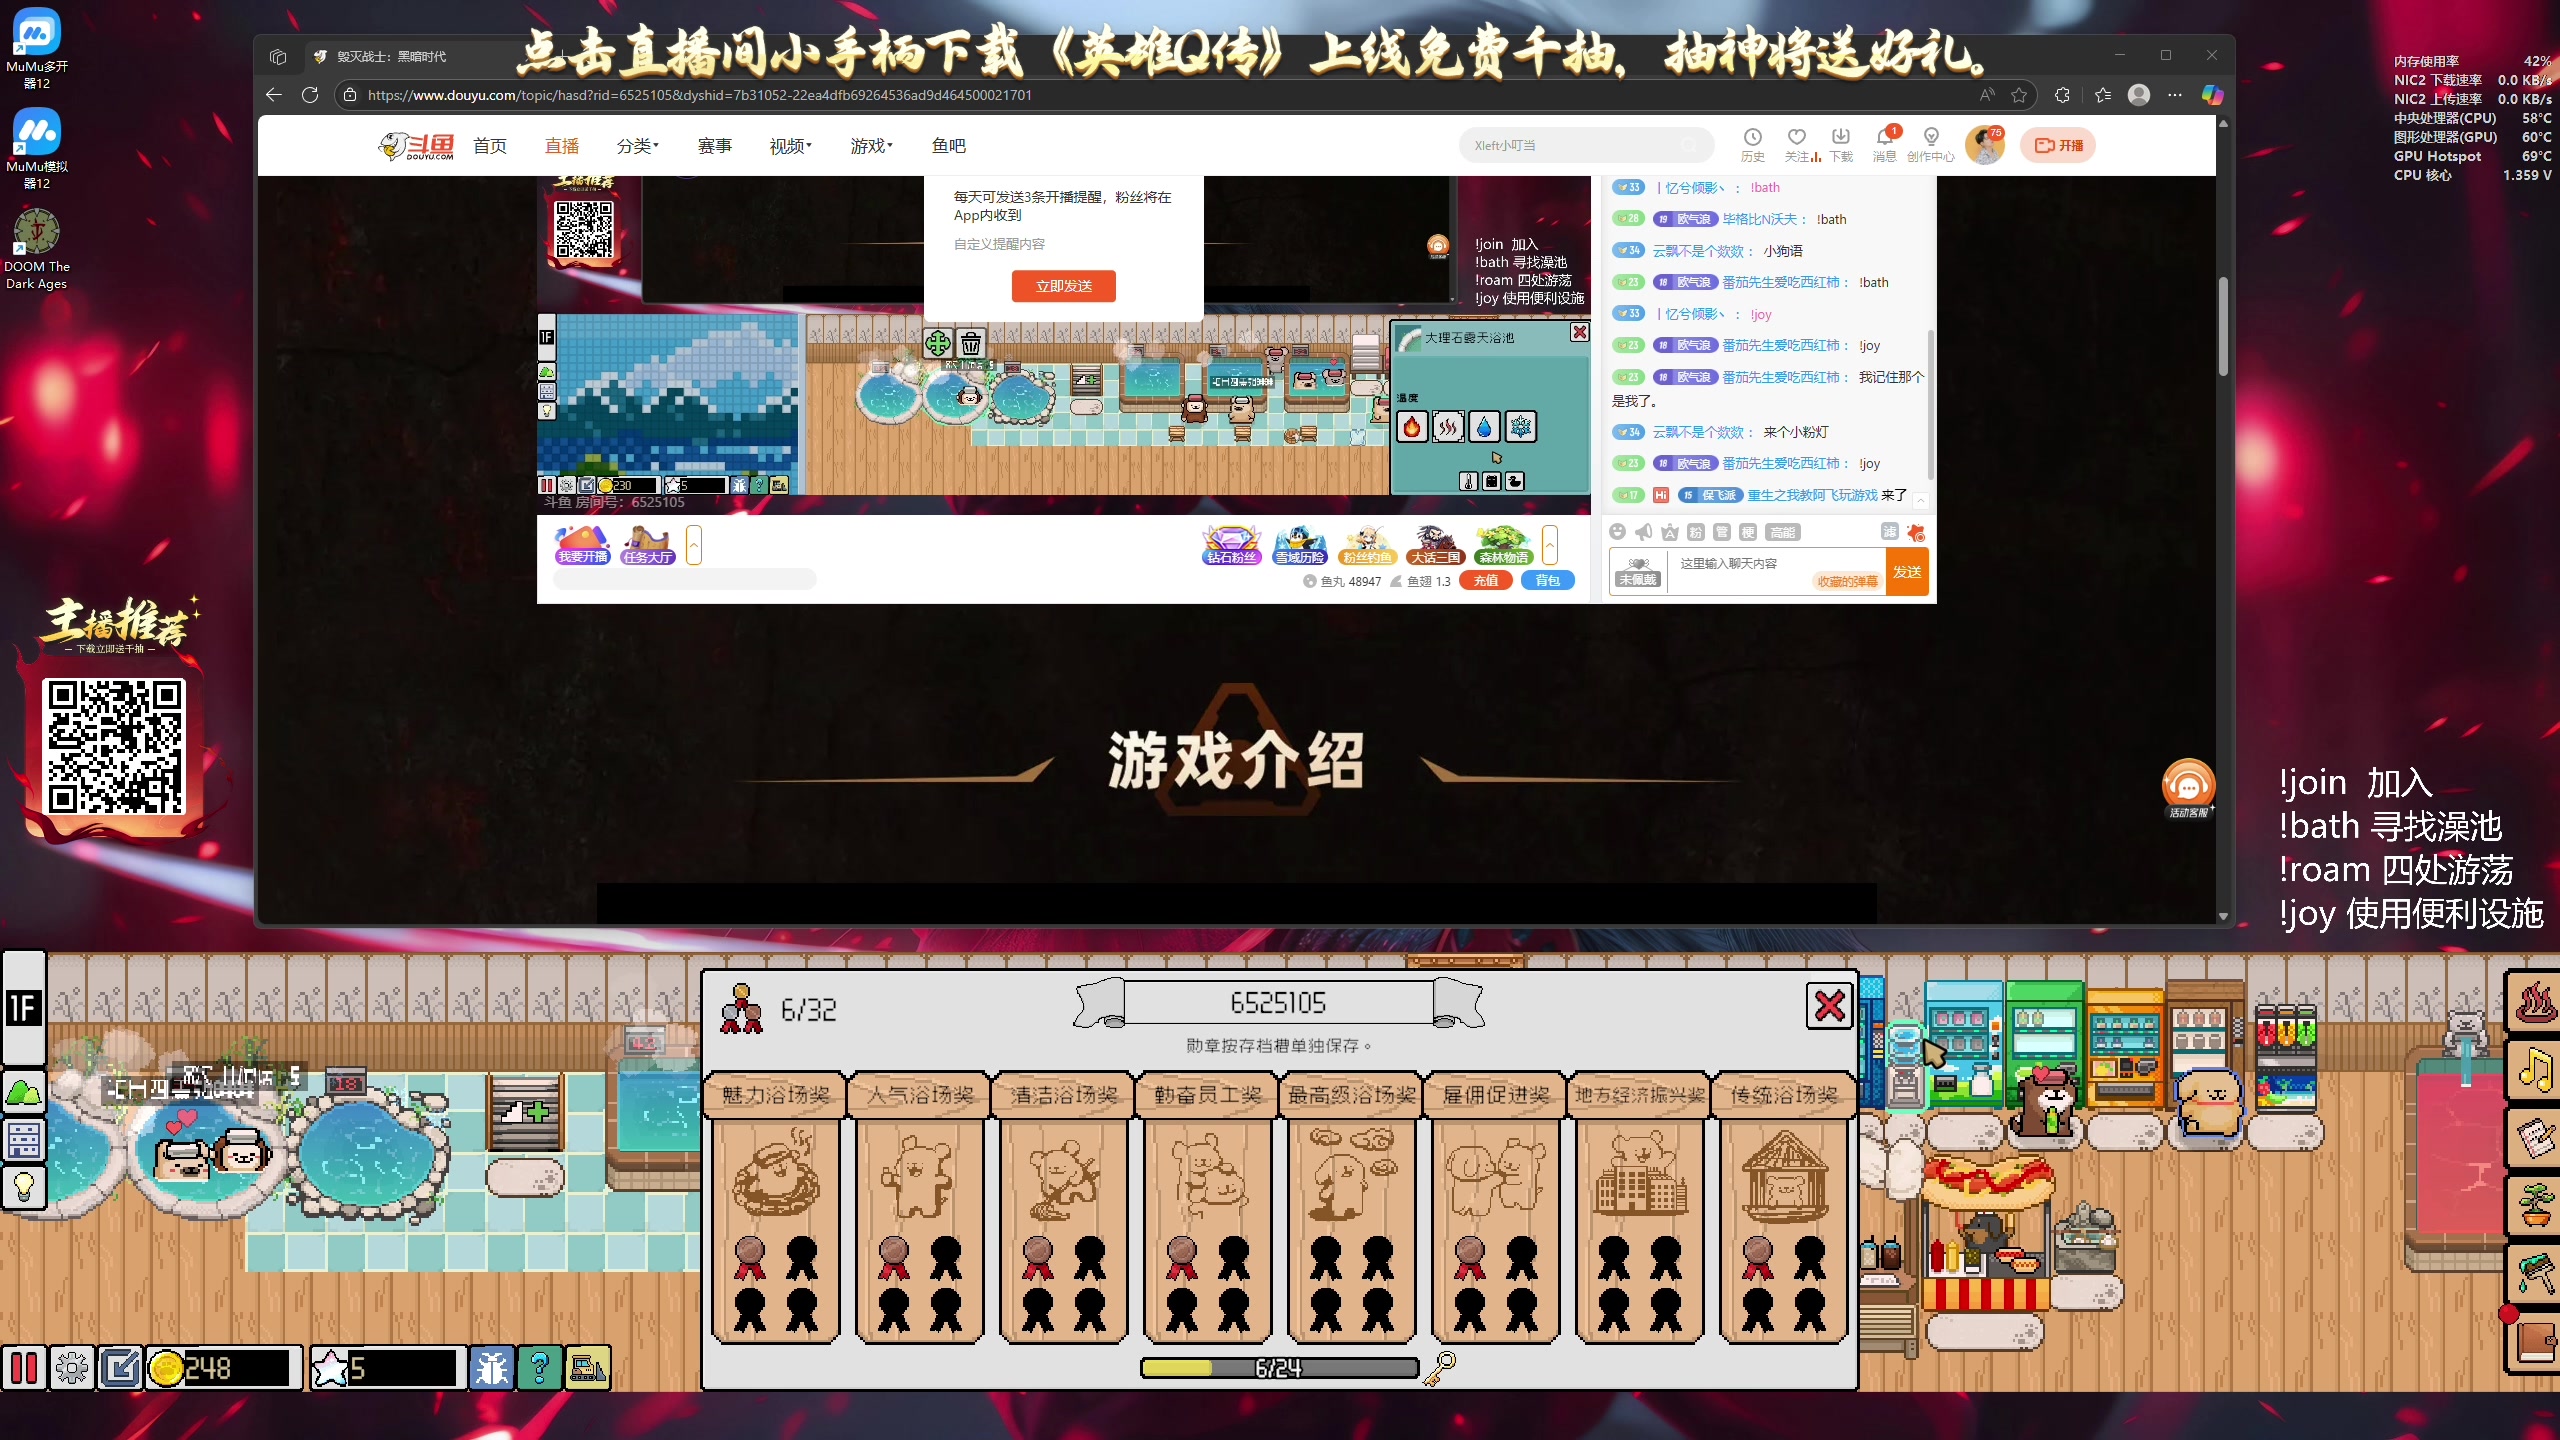Toggle the 滤 filter button in chat toolbar
The image size is (2560, 1440).
point(1889,532)
